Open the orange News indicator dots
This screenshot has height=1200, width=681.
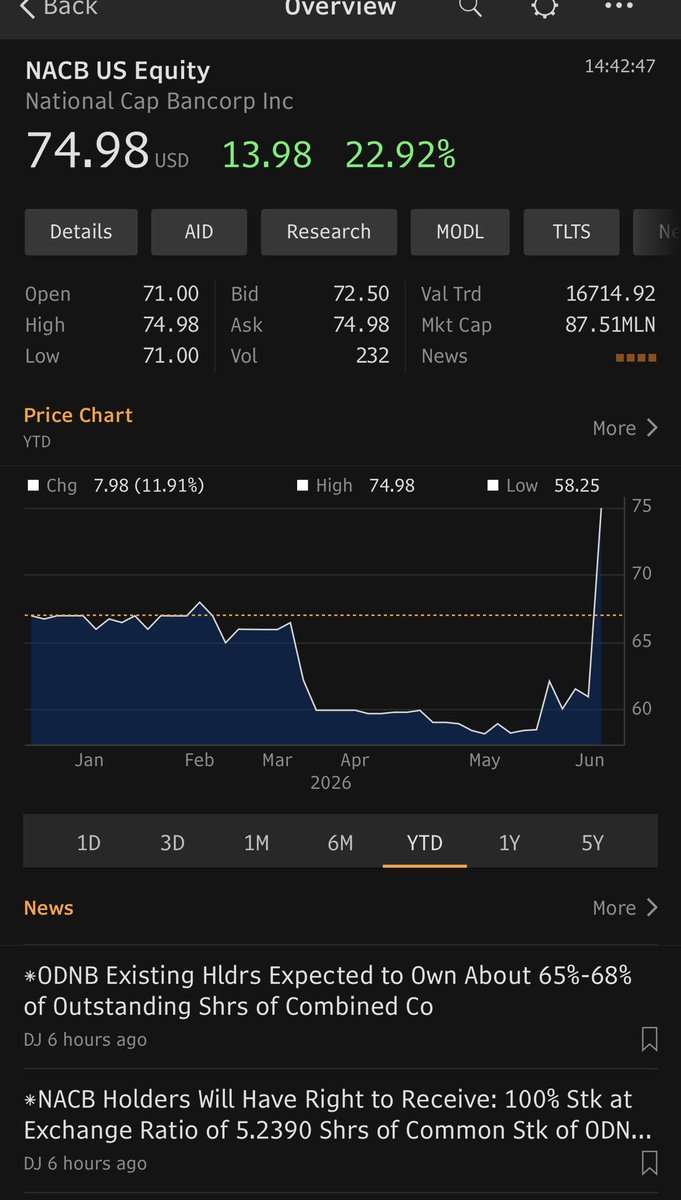pos(636,357)
